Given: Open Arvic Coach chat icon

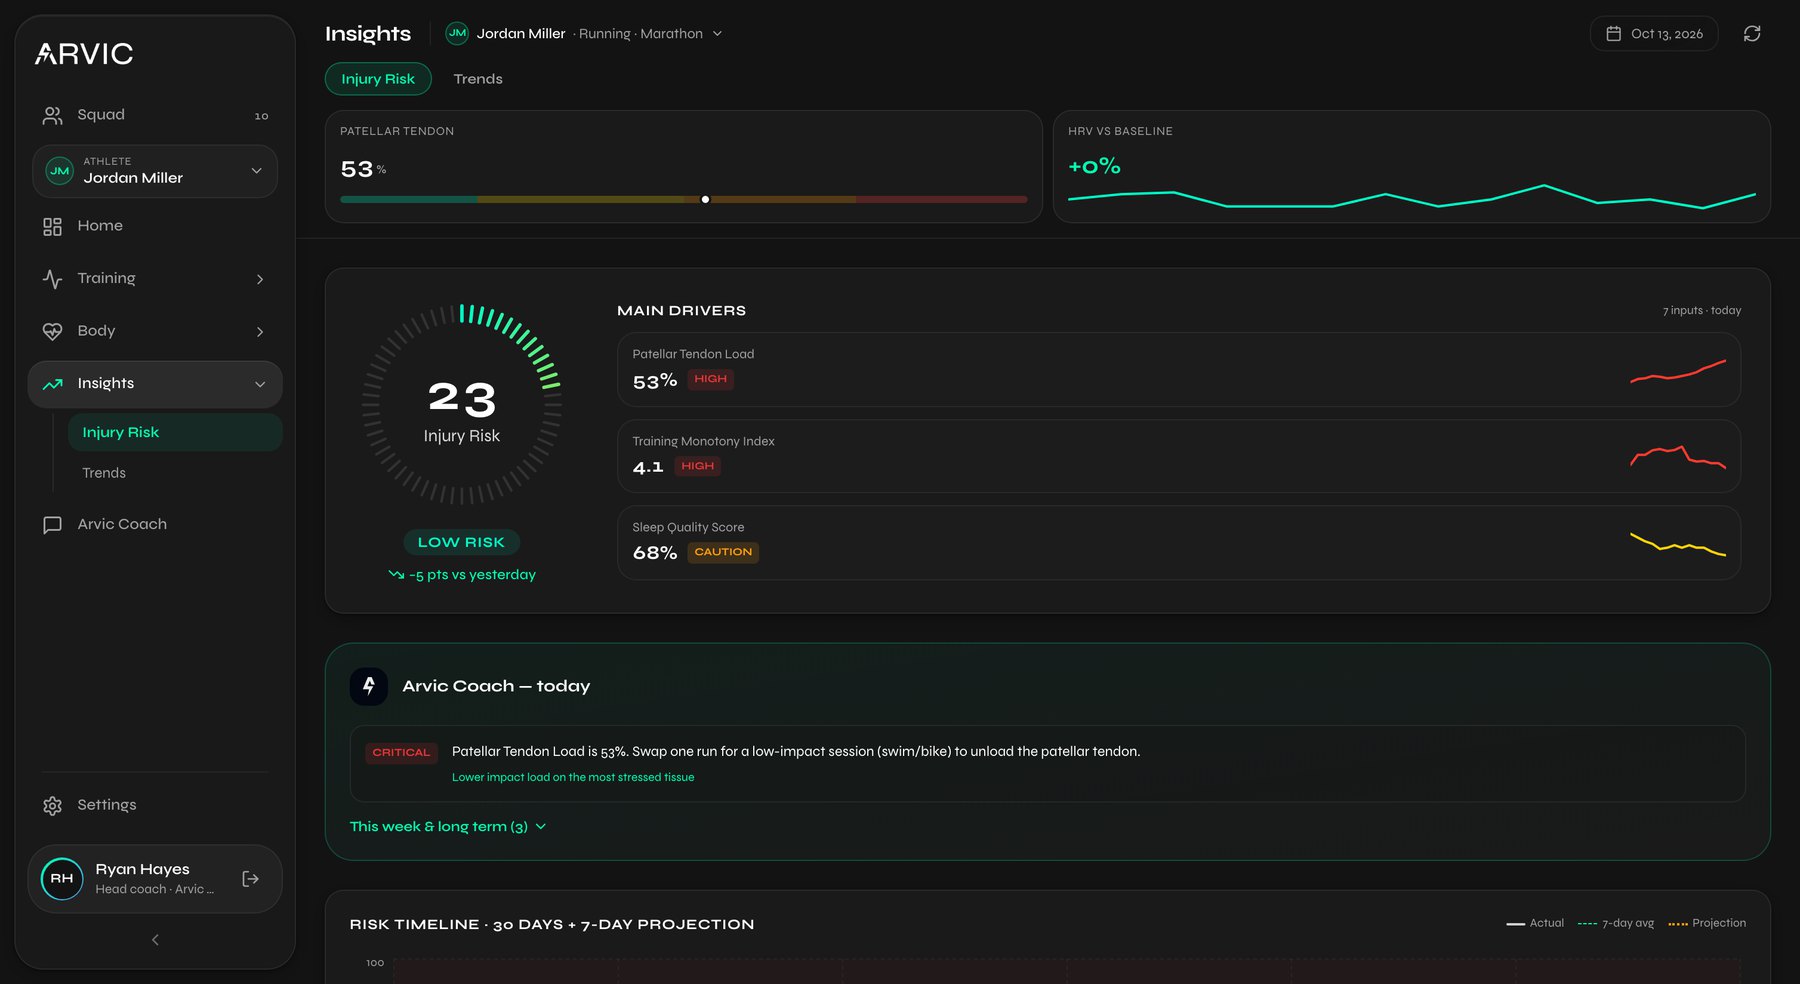Looking at the screenshot, I should [x=52, y=525].
